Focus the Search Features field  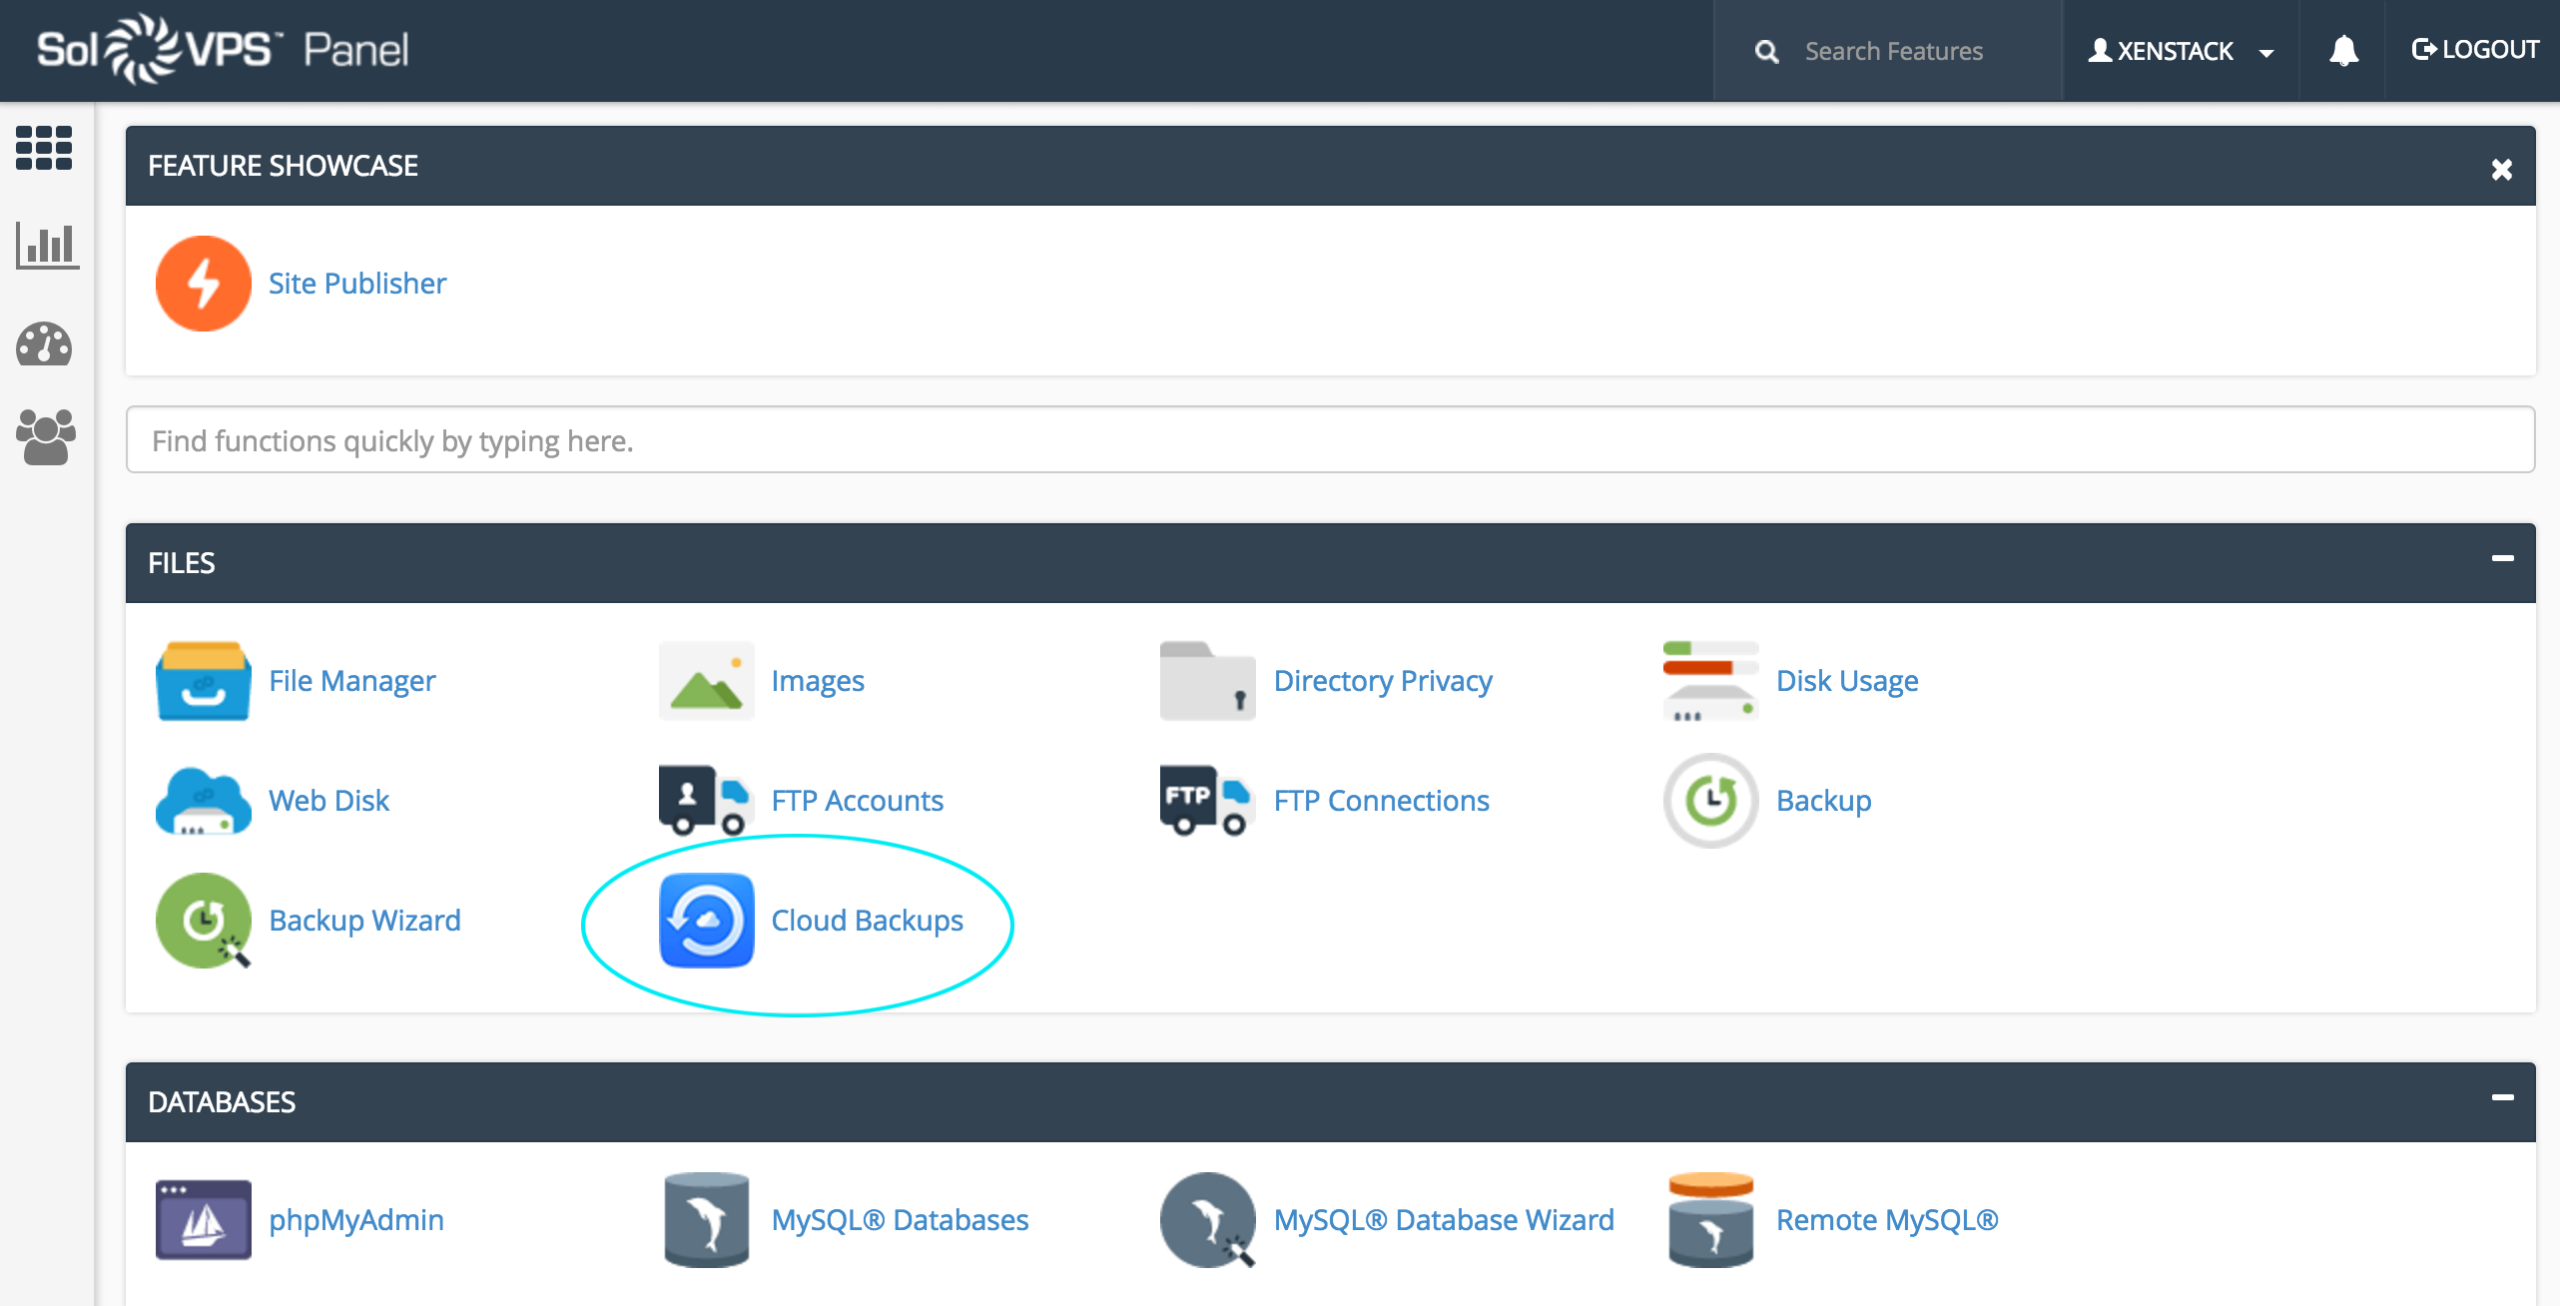click(1893, 51)
